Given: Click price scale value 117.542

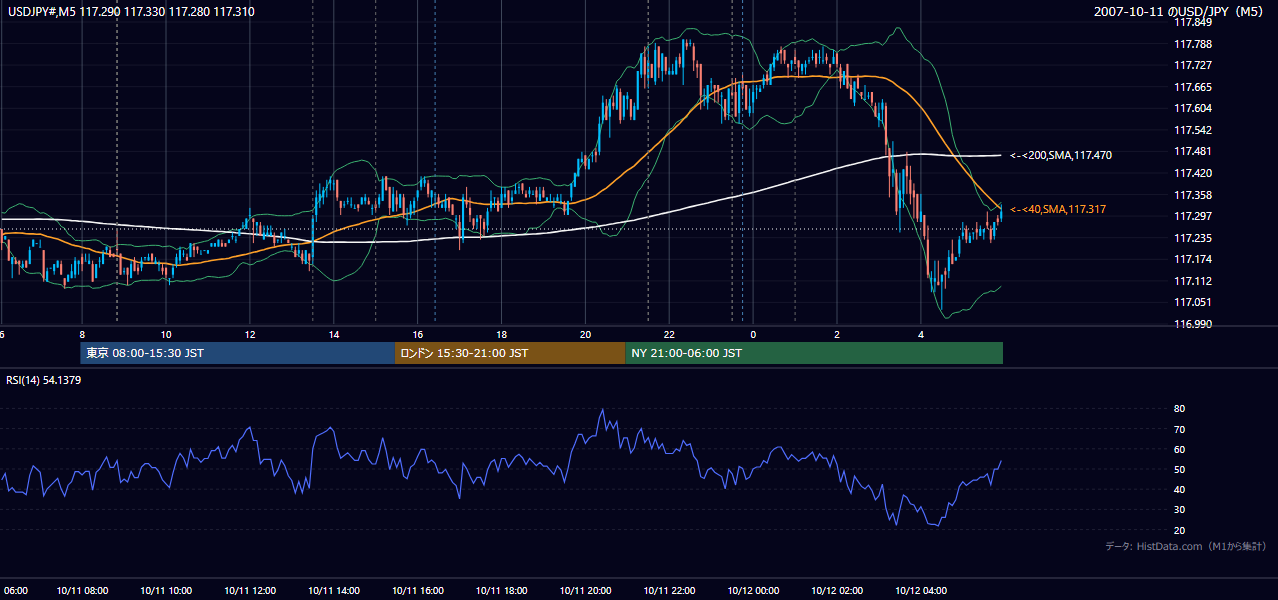Looking at the screenshot, I should click(x=1191, y=130).
